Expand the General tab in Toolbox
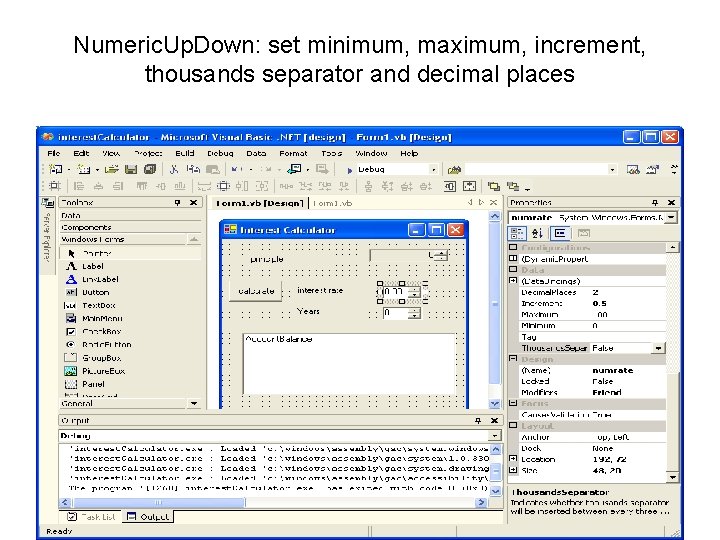 (x=130, y=404)
